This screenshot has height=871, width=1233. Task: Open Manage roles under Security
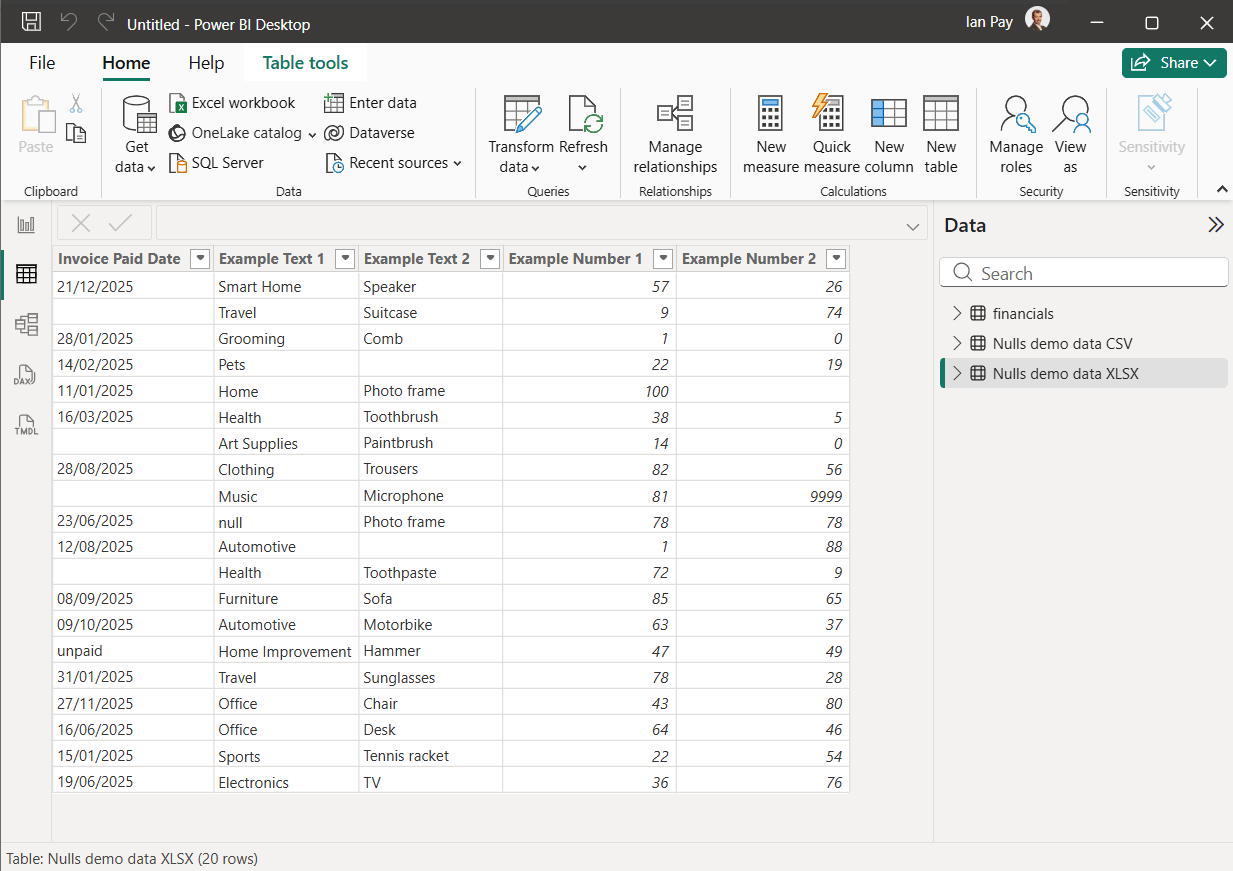click(x=1016, y=133)
